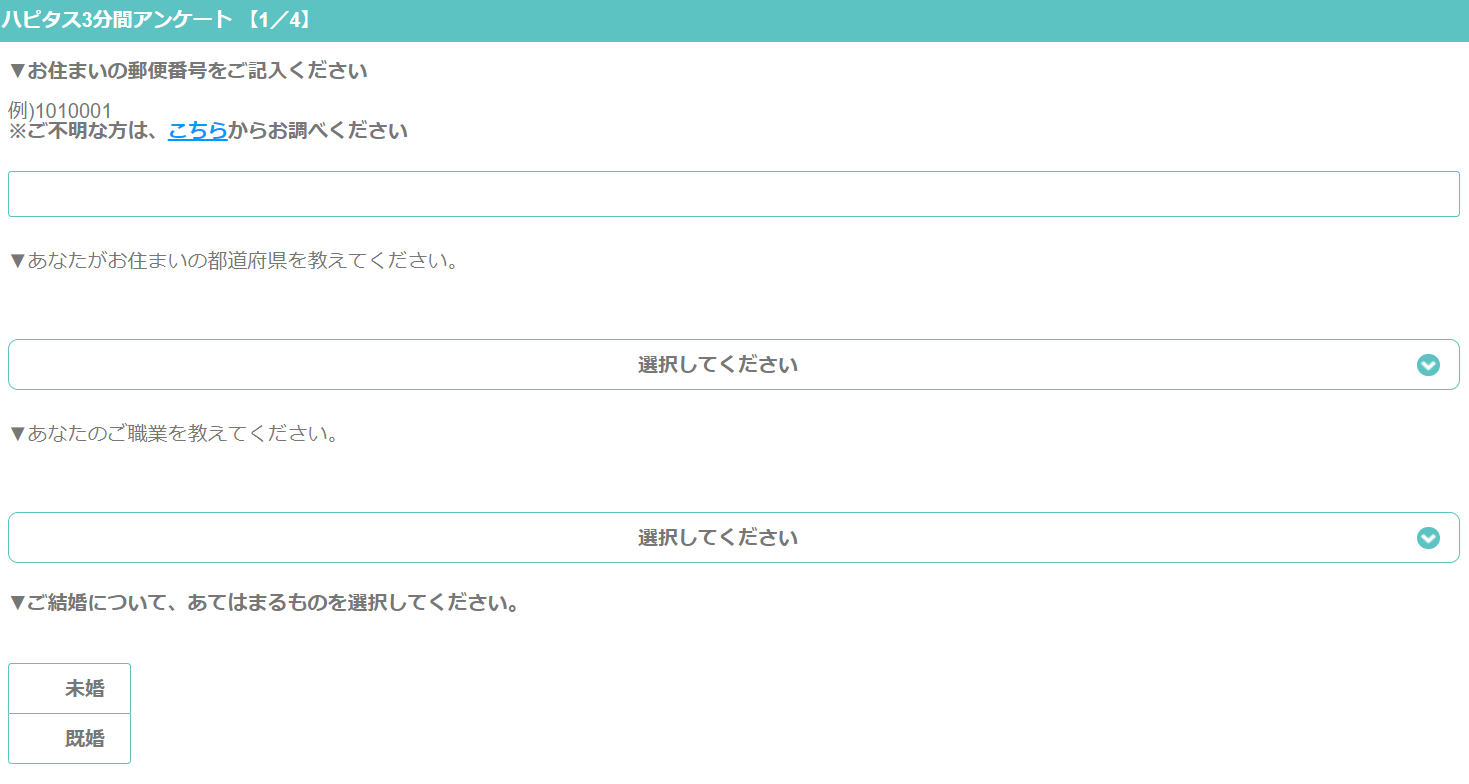Click the teal chevron icon on occupation dropdown
The height and width of the screenshot is (784, 1469).
pos(1428,538)
